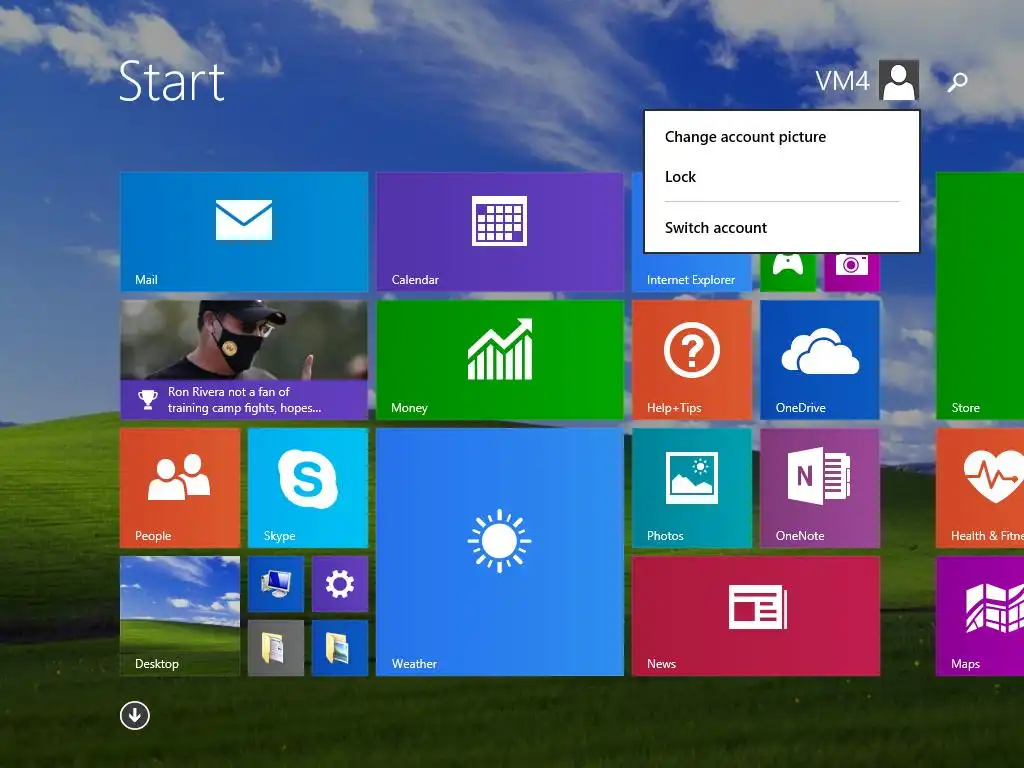
Task: Open the Store tile
Action: 980,295
